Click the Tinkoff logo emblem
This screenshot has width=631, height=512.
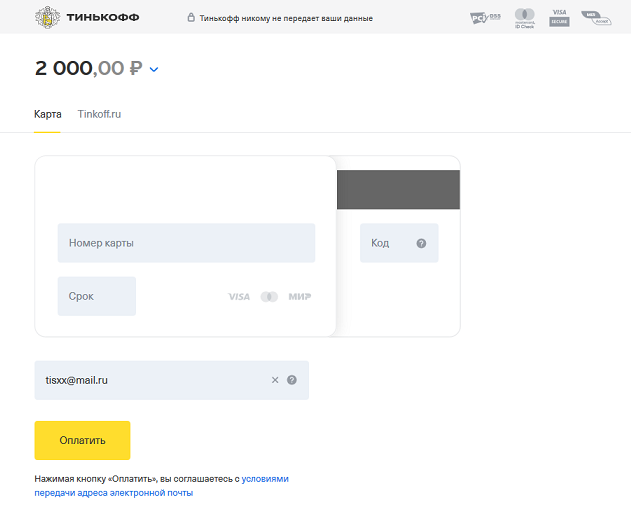(x=47, y=17)
